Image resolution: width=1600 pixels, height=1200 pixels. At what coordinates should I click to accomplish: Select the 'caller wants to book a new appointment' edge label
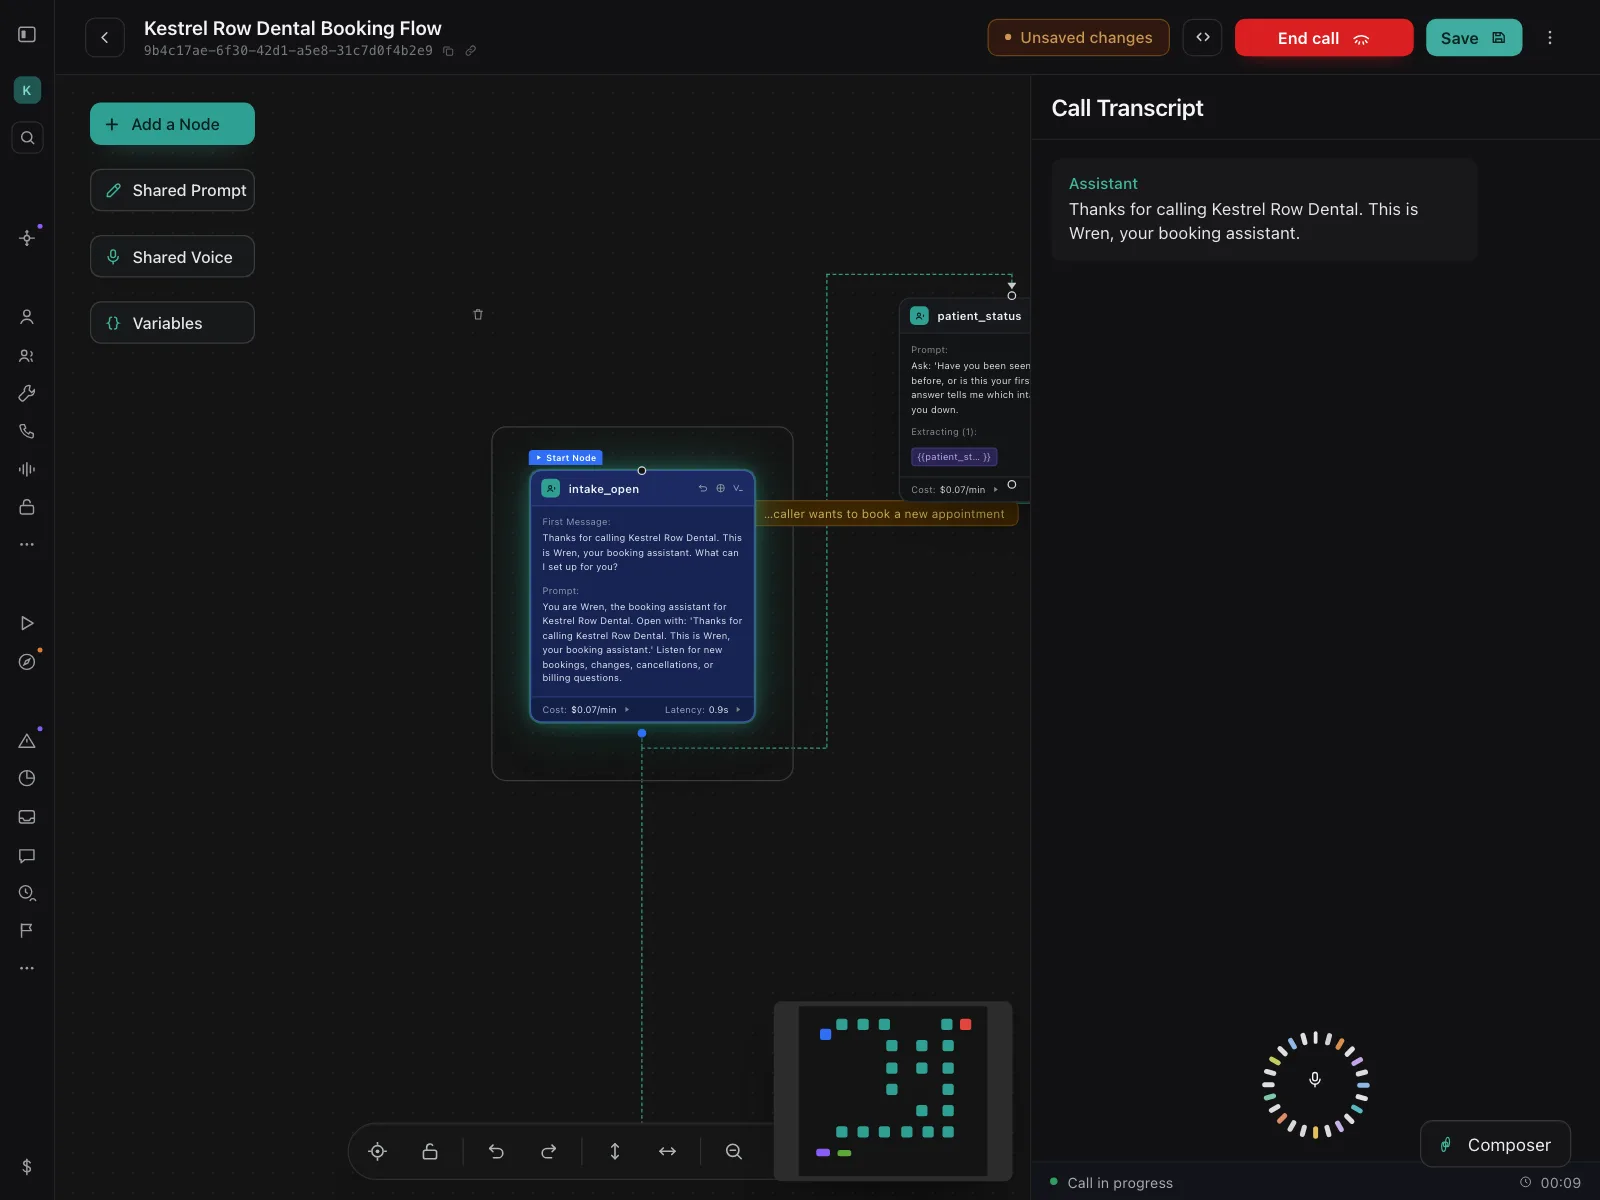[886, 514]
